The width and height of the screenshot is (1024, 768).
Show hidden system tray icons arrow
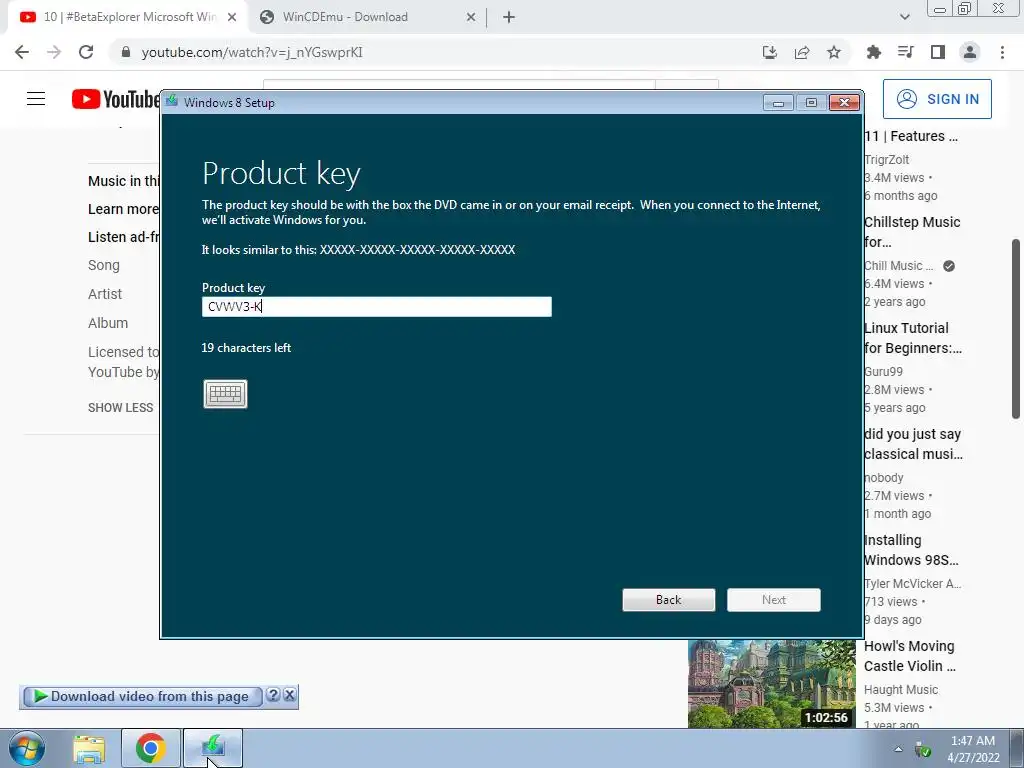click(899, 750)
